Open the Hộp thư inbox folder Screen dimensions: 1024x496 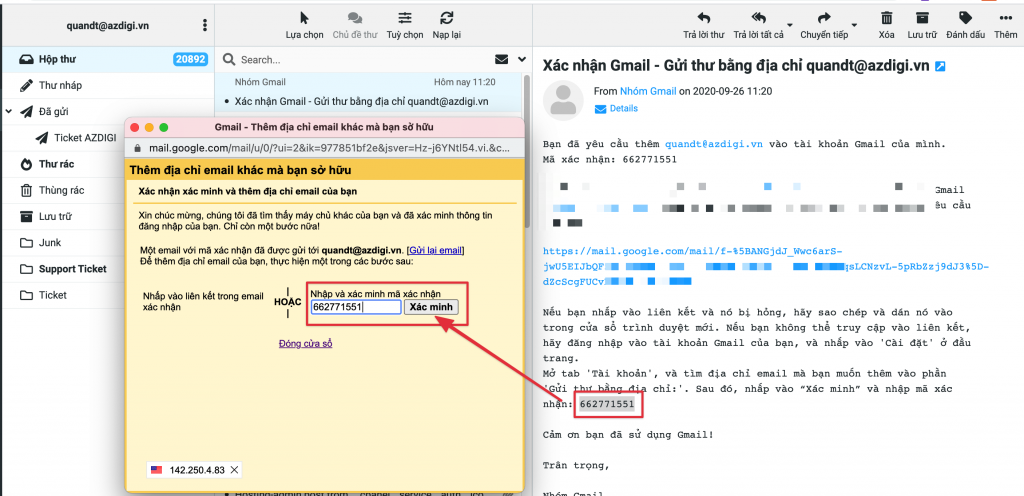(x=107, y=59)
